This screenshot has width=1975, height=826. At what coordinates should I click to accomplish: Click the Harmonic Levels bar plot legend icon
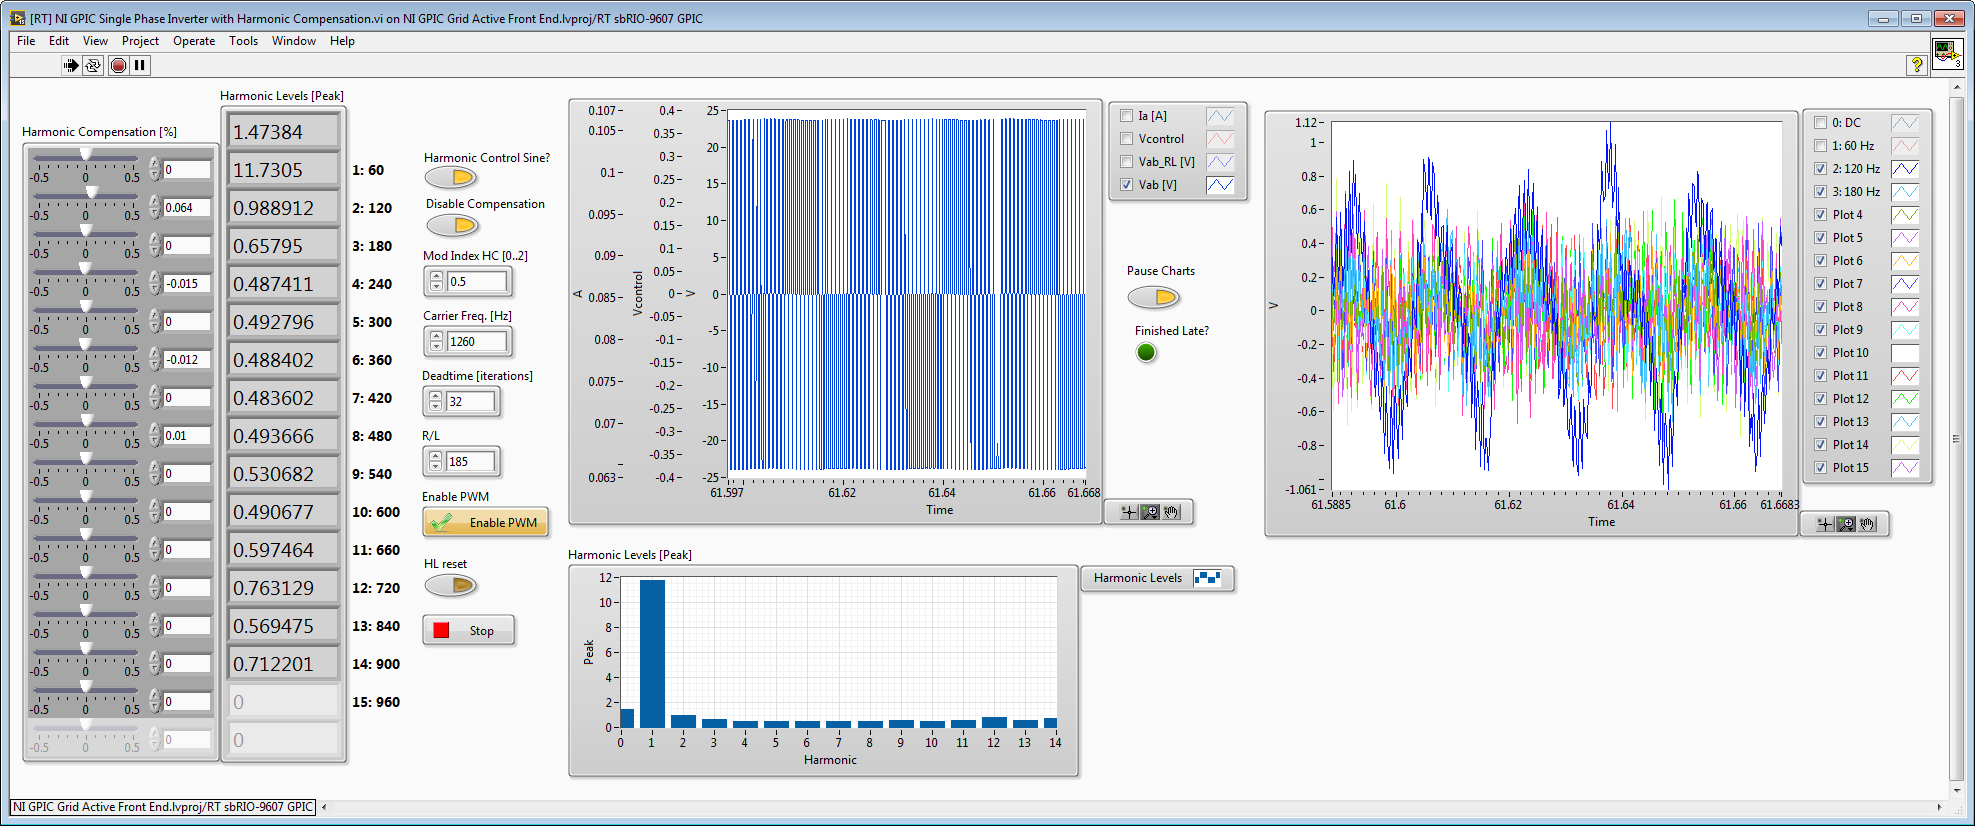(x=1208, y=578)
